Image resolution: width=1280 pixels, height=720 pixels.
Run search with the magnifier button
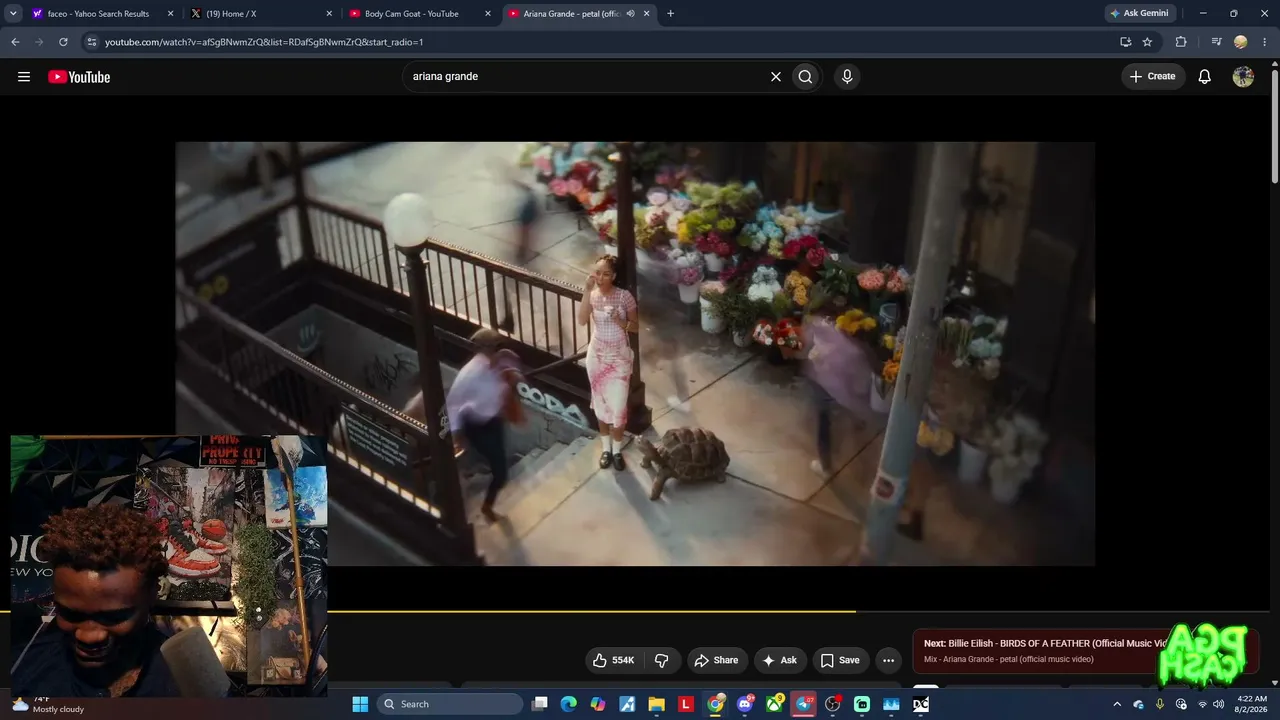(805, 77)
